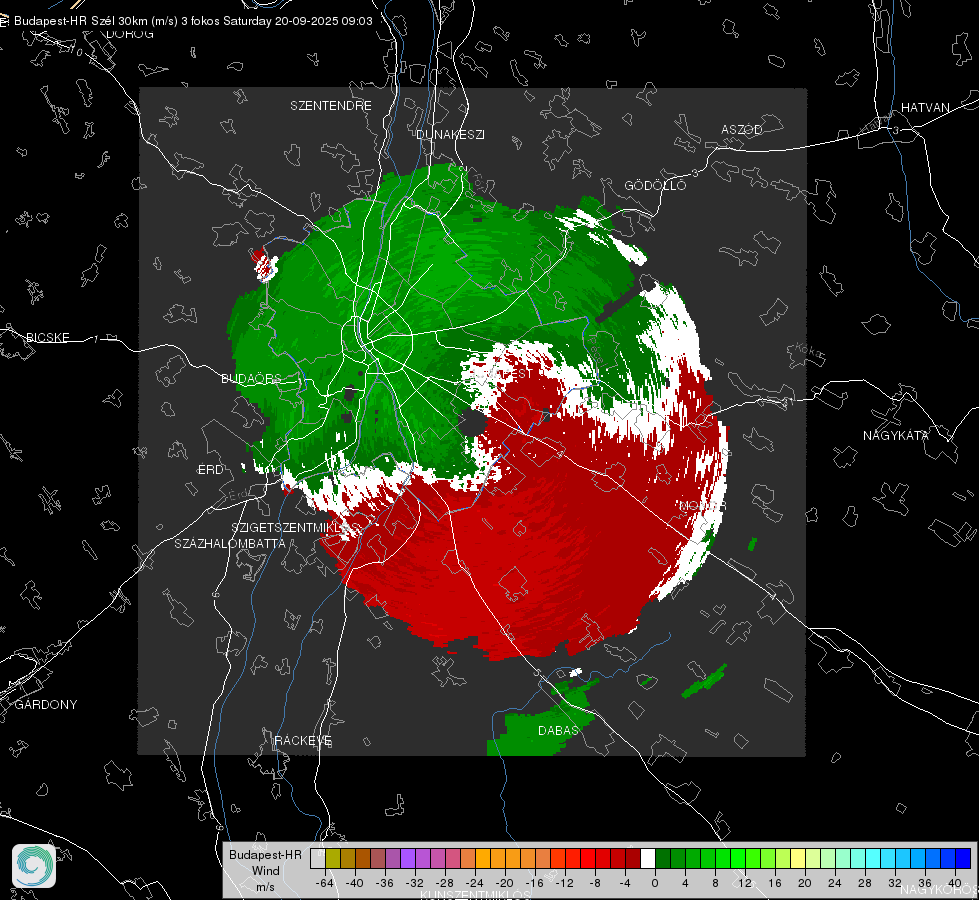
Task: Click the small icon before the Budapest-HR title
Action: pyautogui.click(x=4, y=21)
